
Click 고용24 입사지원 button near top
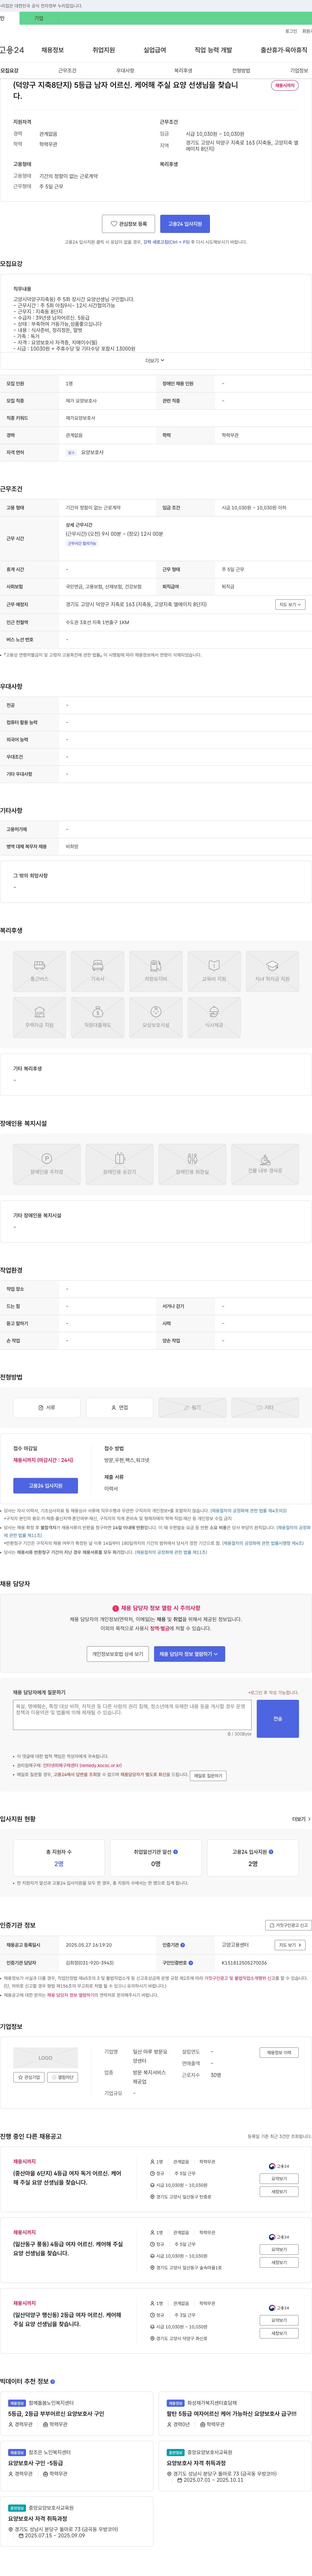click(x=185, y=224)
